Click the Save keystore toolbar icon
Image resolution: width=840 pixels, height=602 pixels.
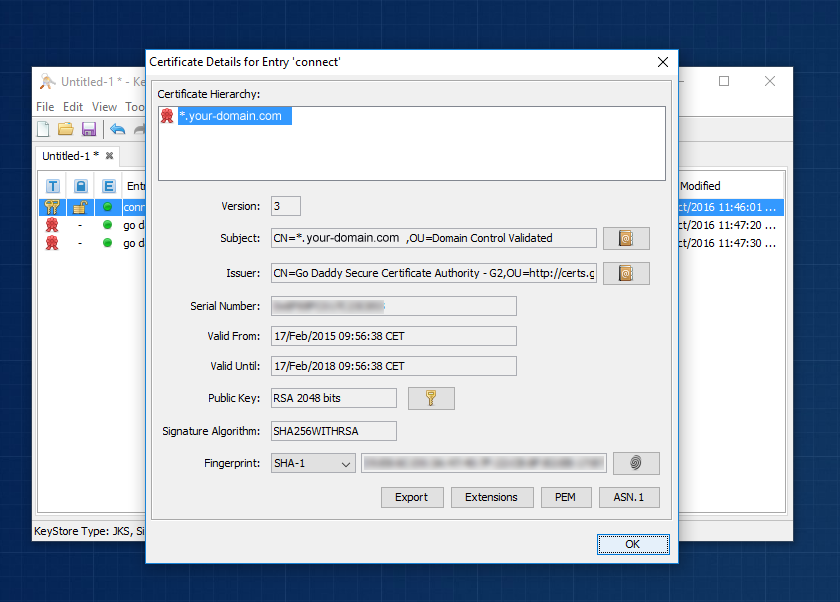pos(89,129)
